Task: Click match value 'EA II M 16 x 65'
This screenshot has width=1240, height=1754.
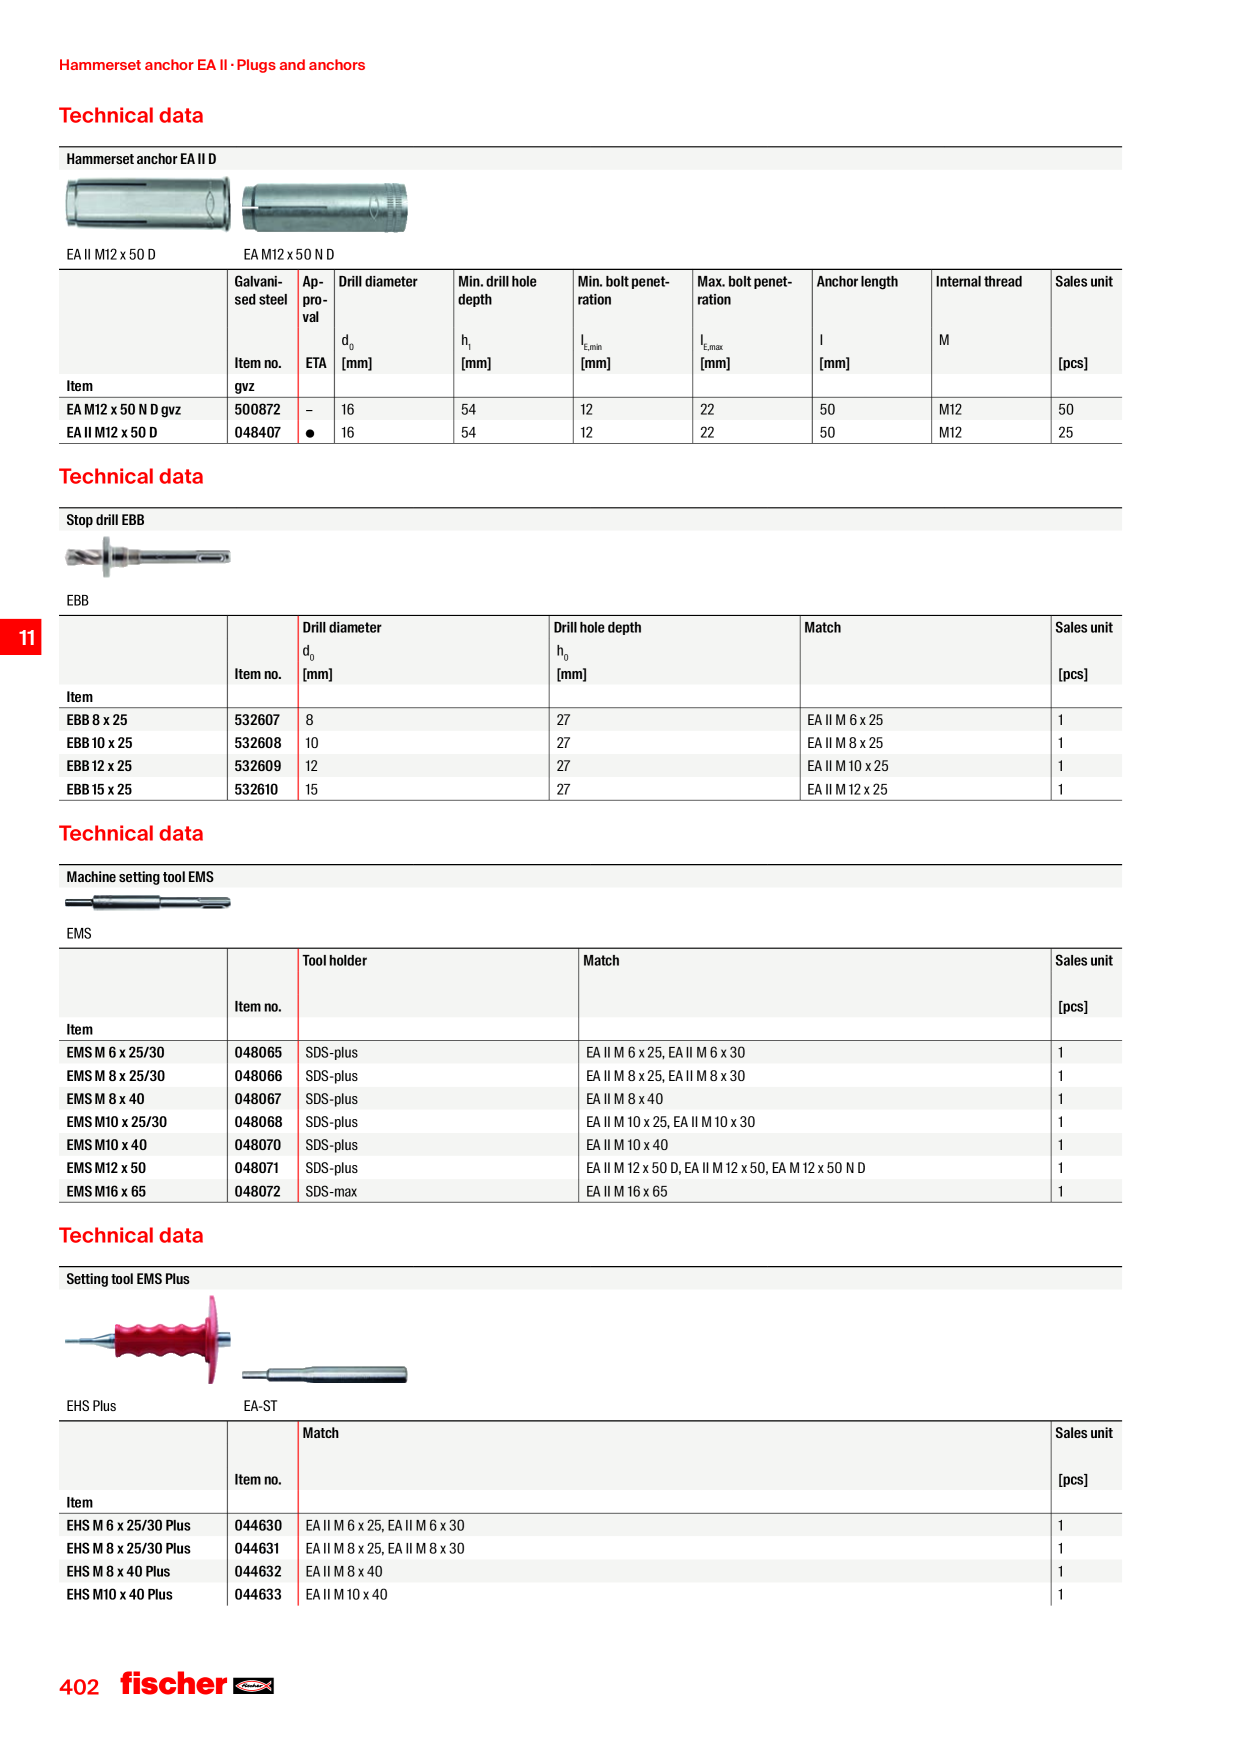Action: tap(627, 1192)
